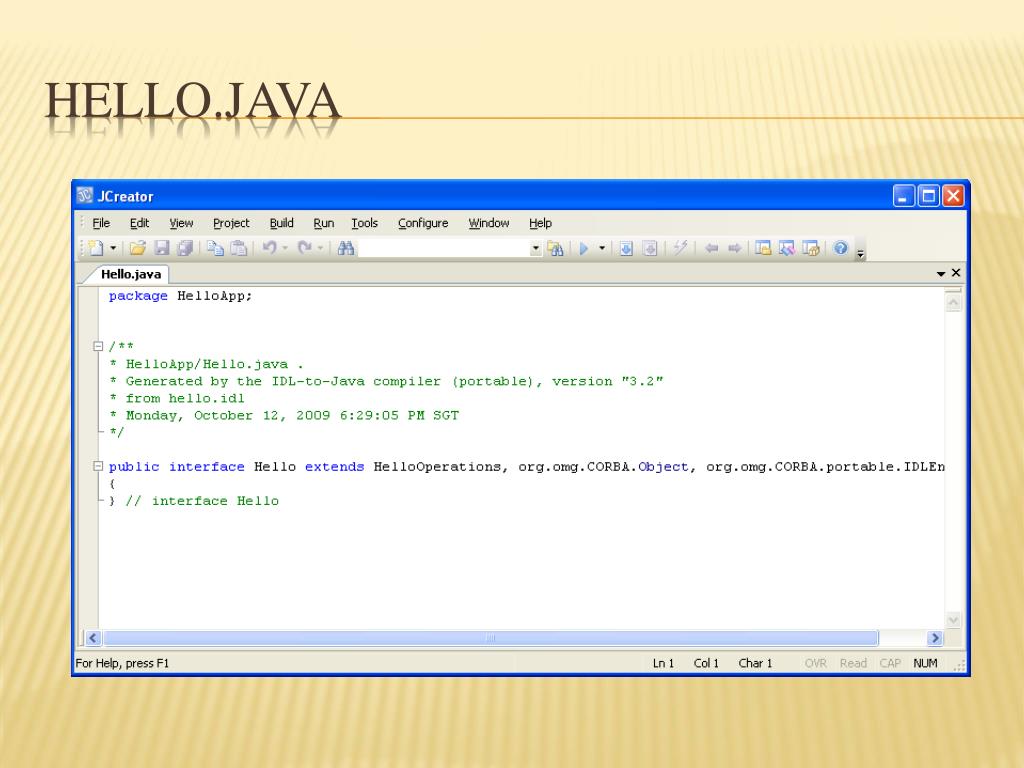Click the '// interface Hello' comment
1024x768 pixels.
202,501
